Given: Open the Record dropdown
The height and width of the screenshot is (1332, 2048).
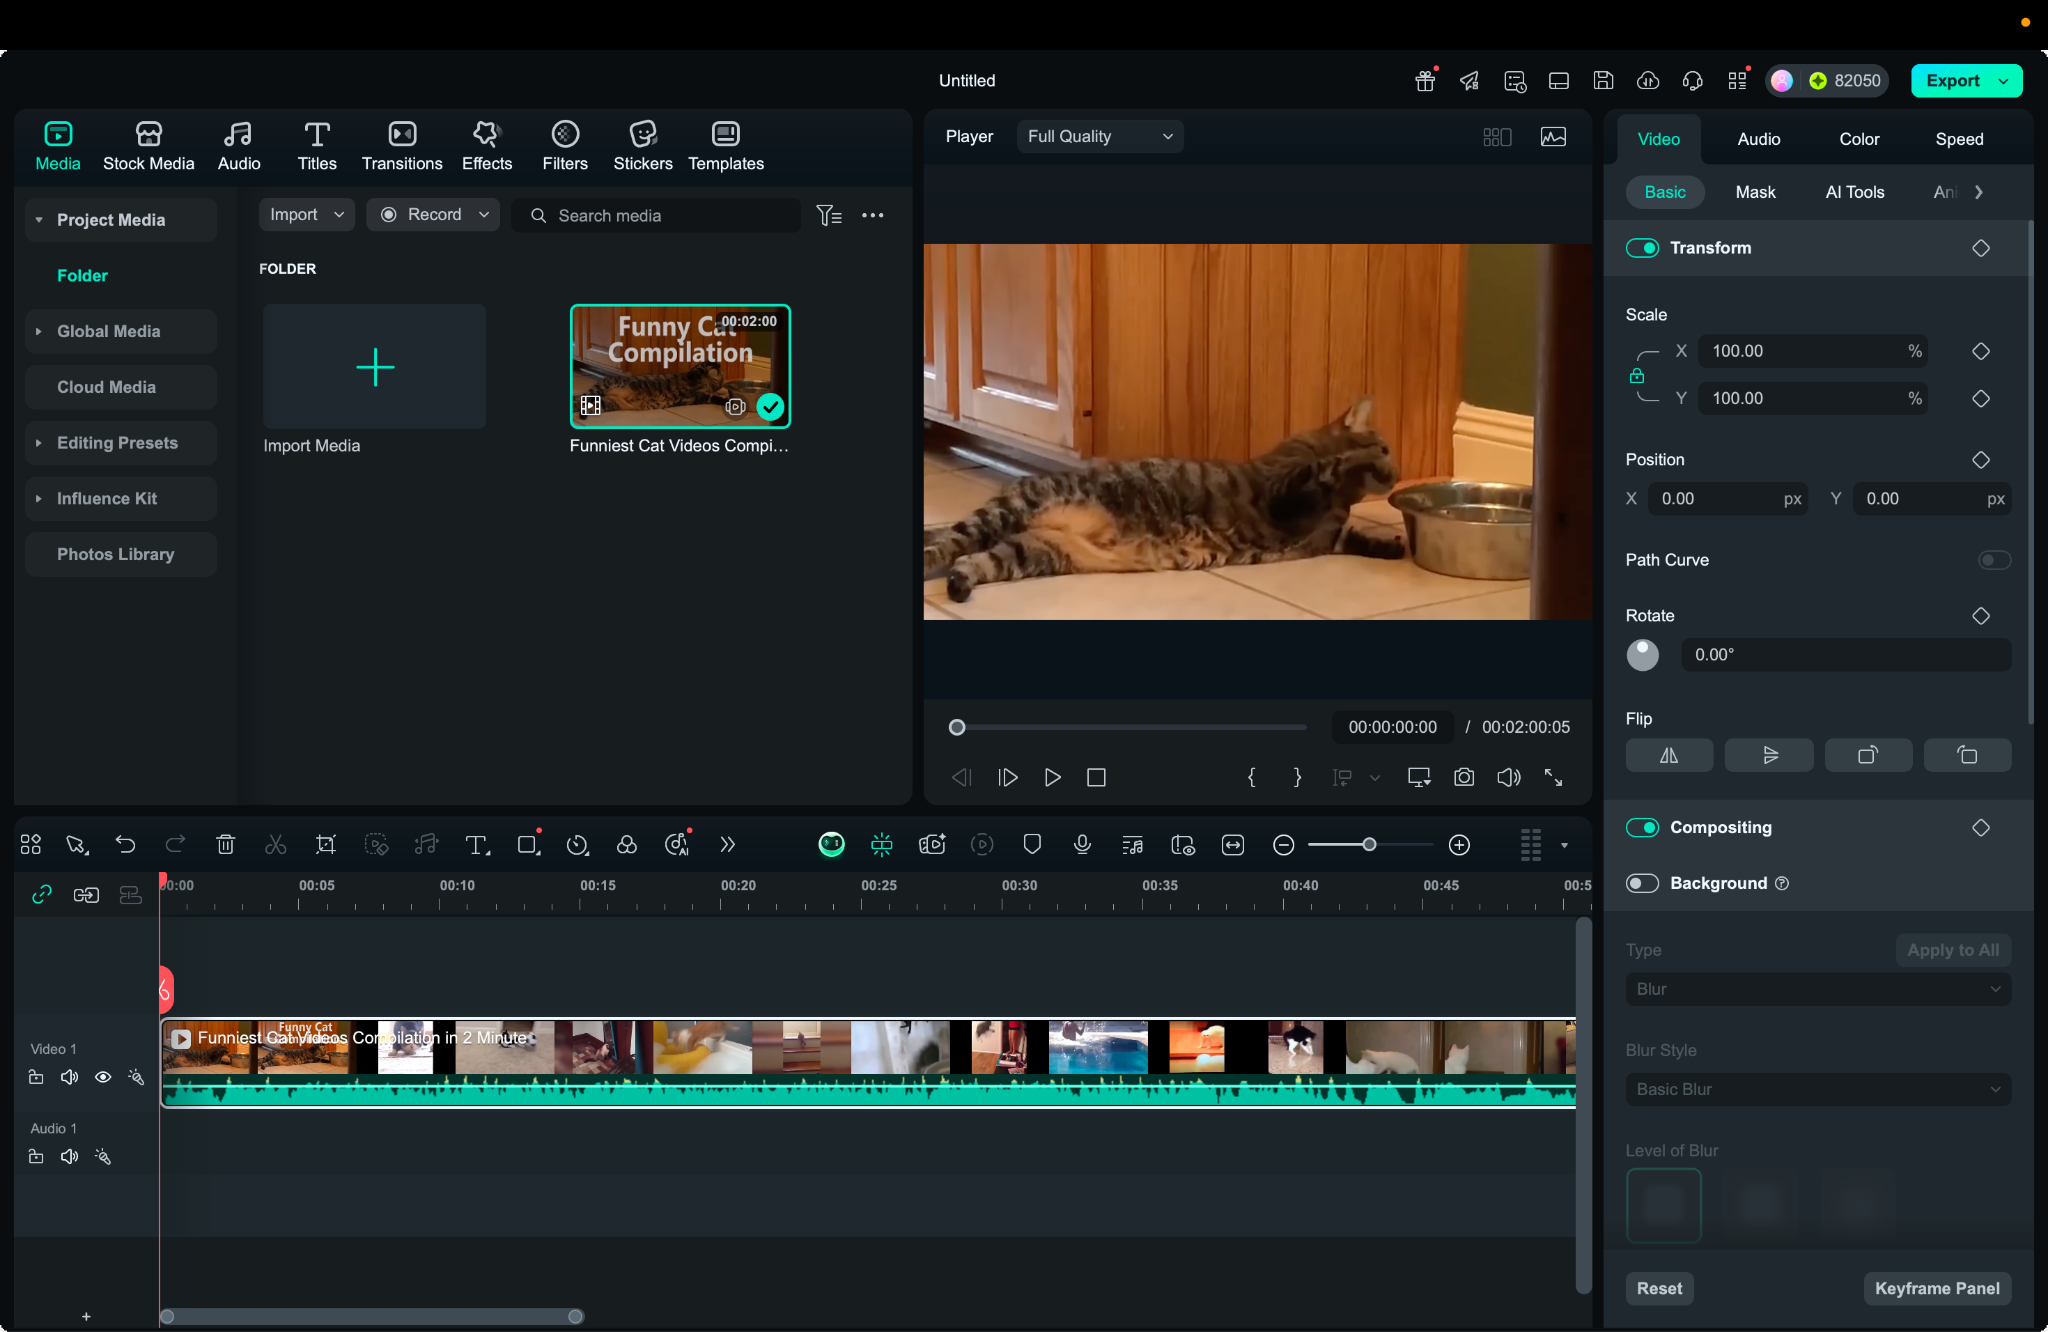Looking at the screenshot, I should [x=433, y=215].
